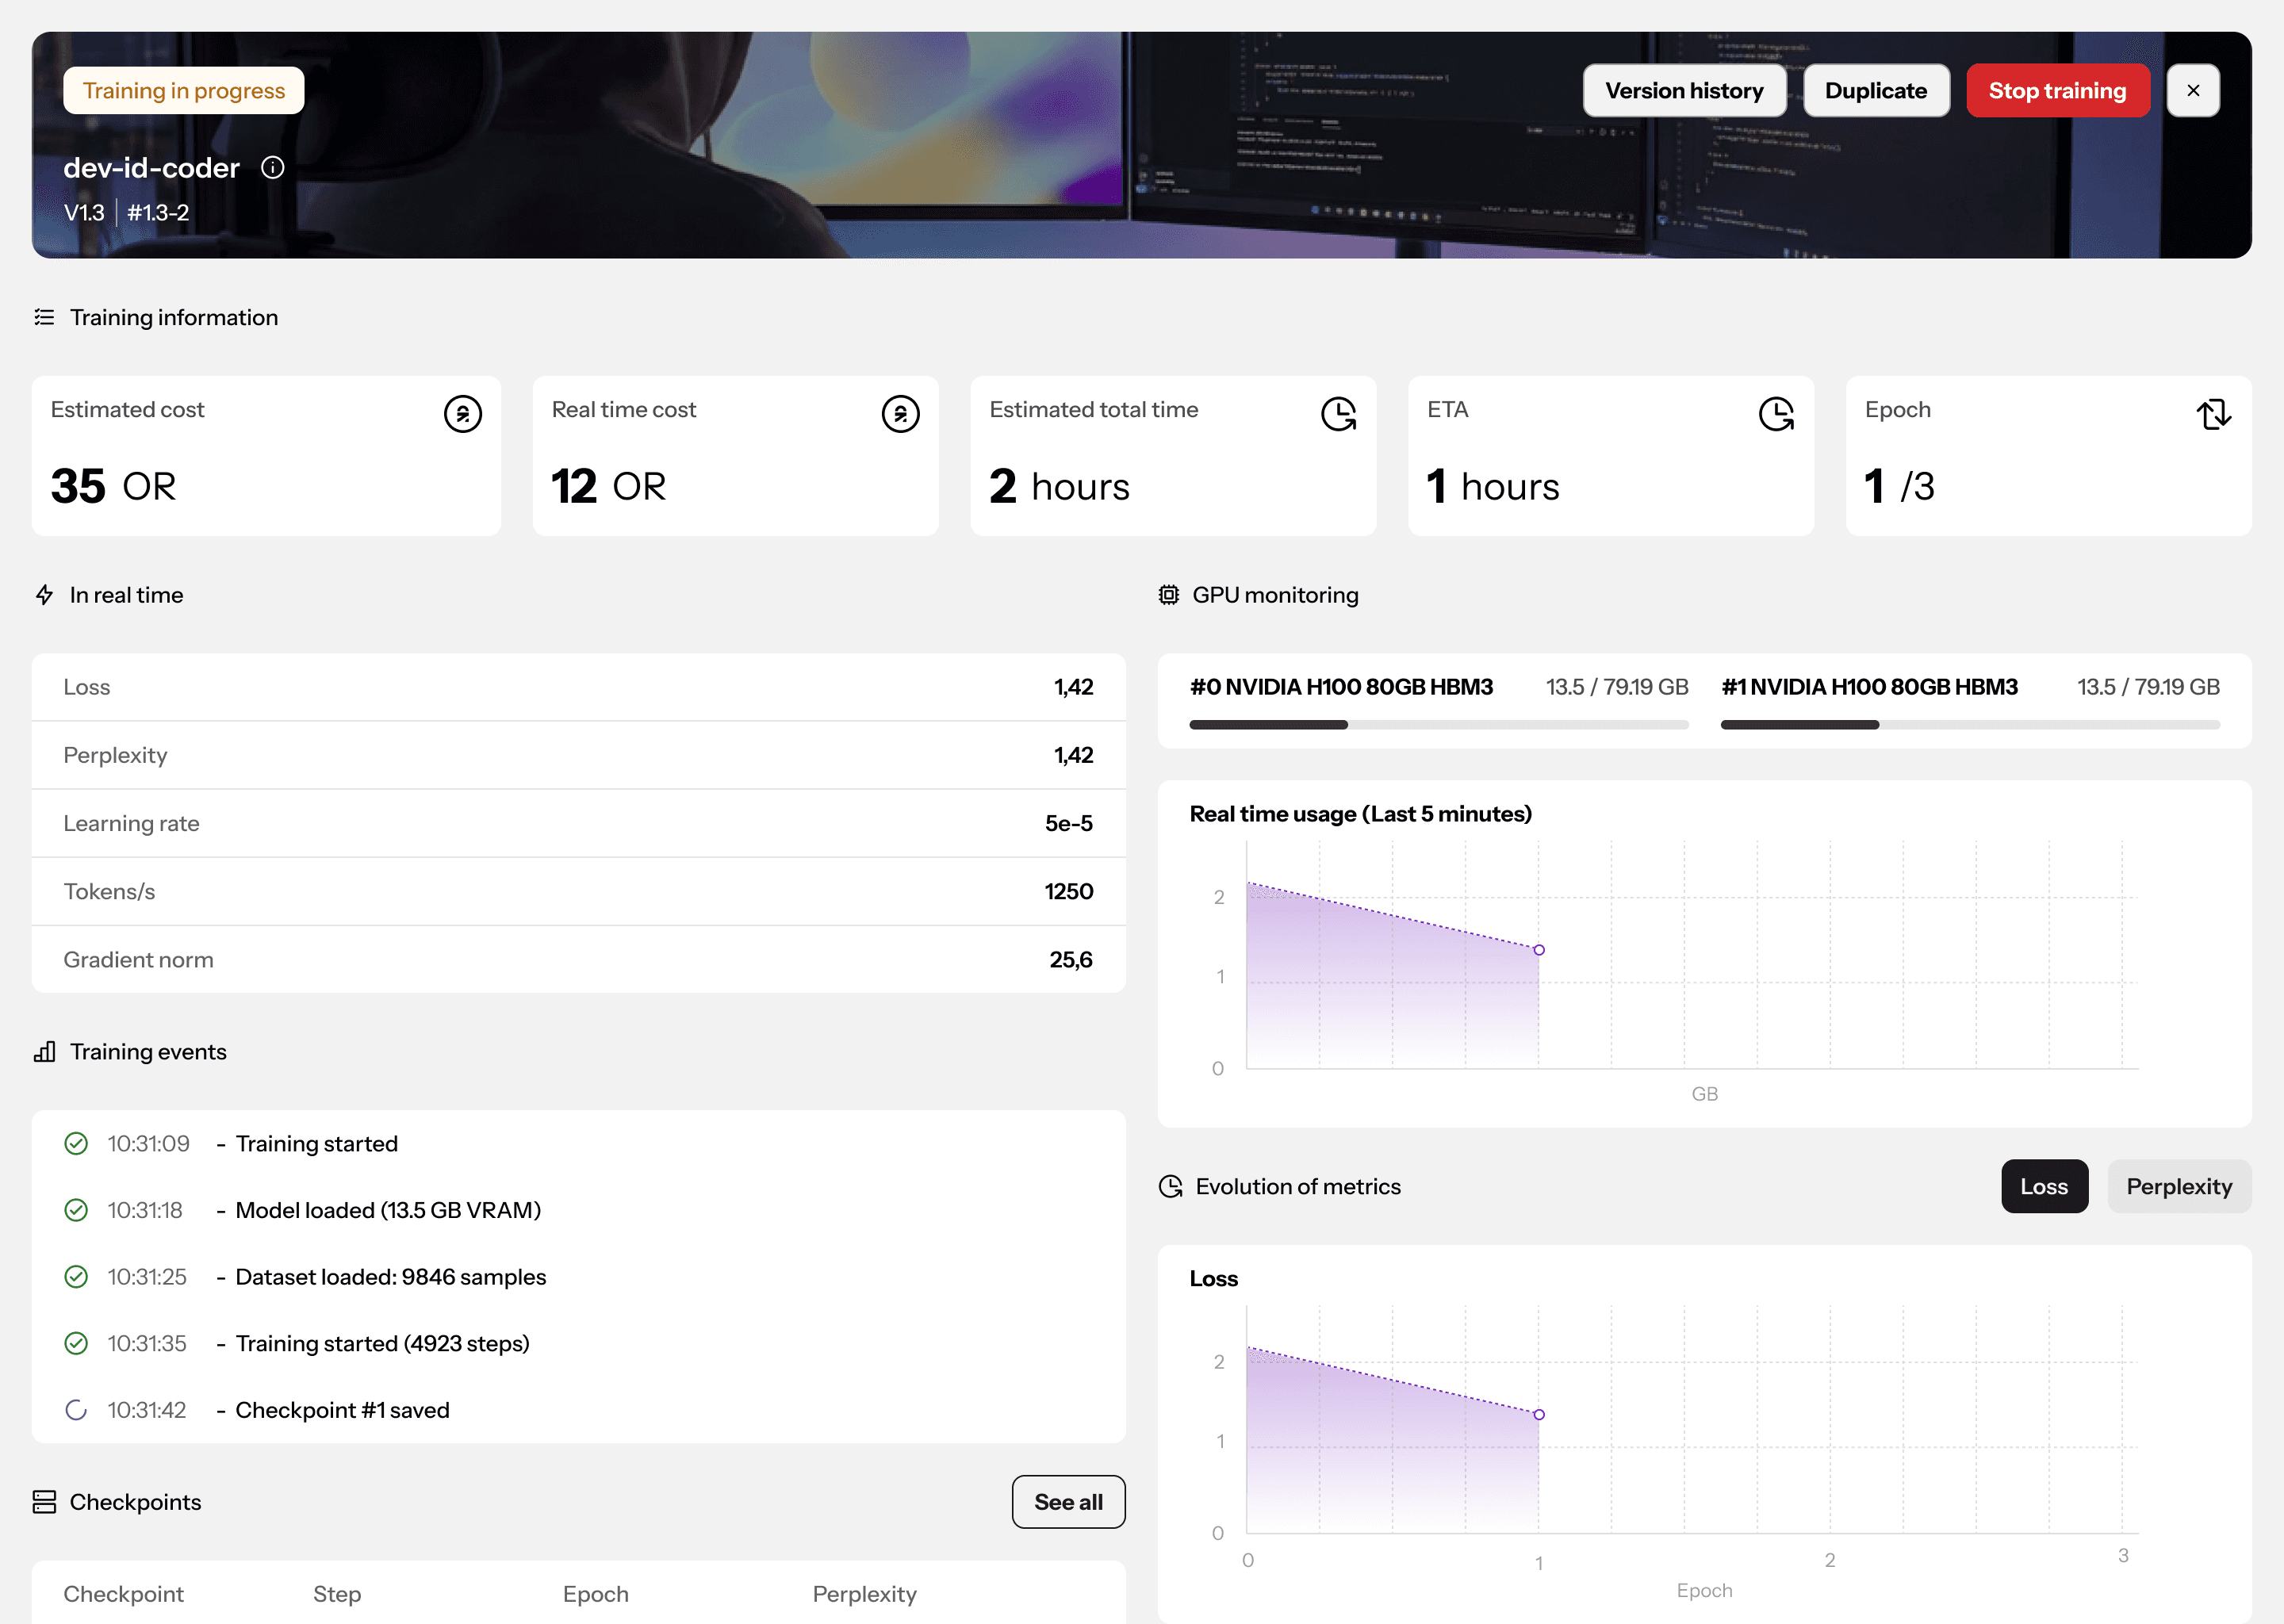Viewport: 2284px width, 1624px height.
Task: Click the Real time cost currency icon
Action: (900, 413)
